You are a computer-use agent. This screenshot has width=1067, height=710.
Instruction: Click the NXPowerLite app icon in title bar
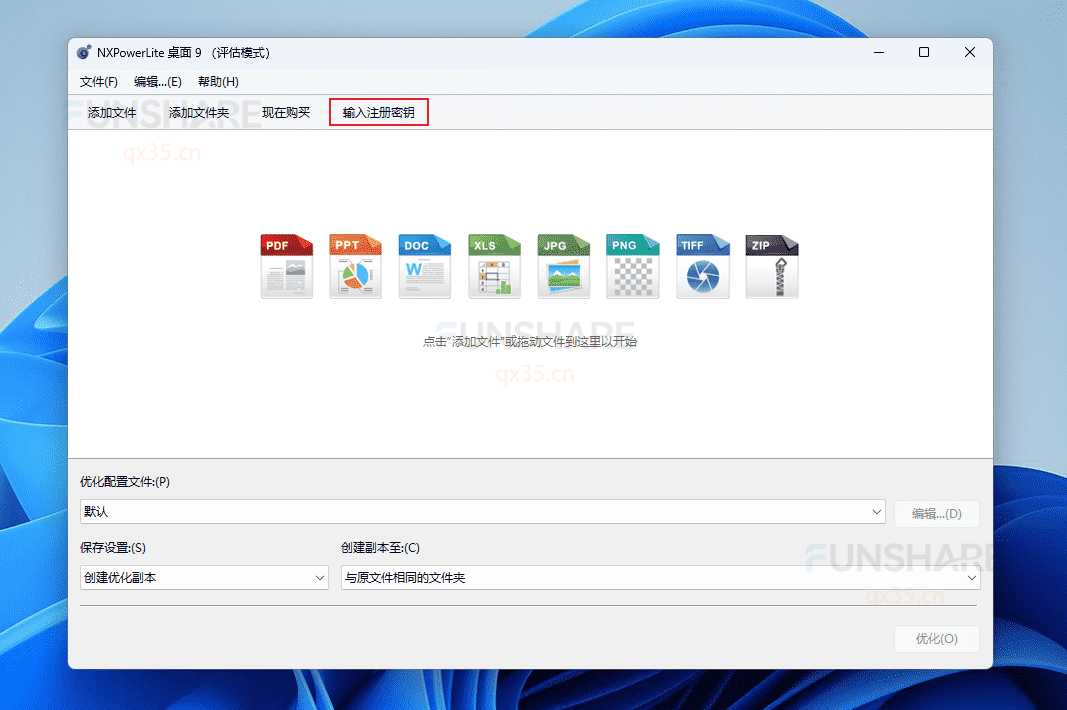coord(84,52)
